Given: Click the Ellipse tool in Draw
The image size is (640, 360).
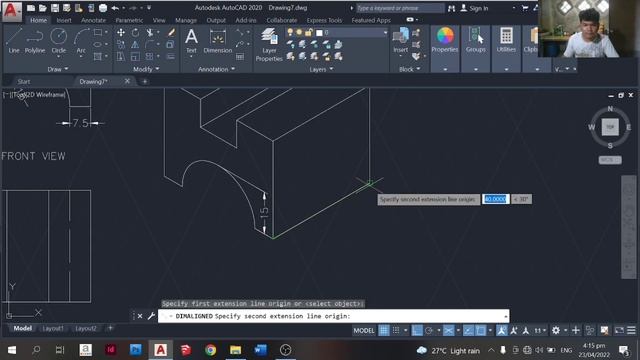Looking at the screenshot, I should click(x=98, y=44).
